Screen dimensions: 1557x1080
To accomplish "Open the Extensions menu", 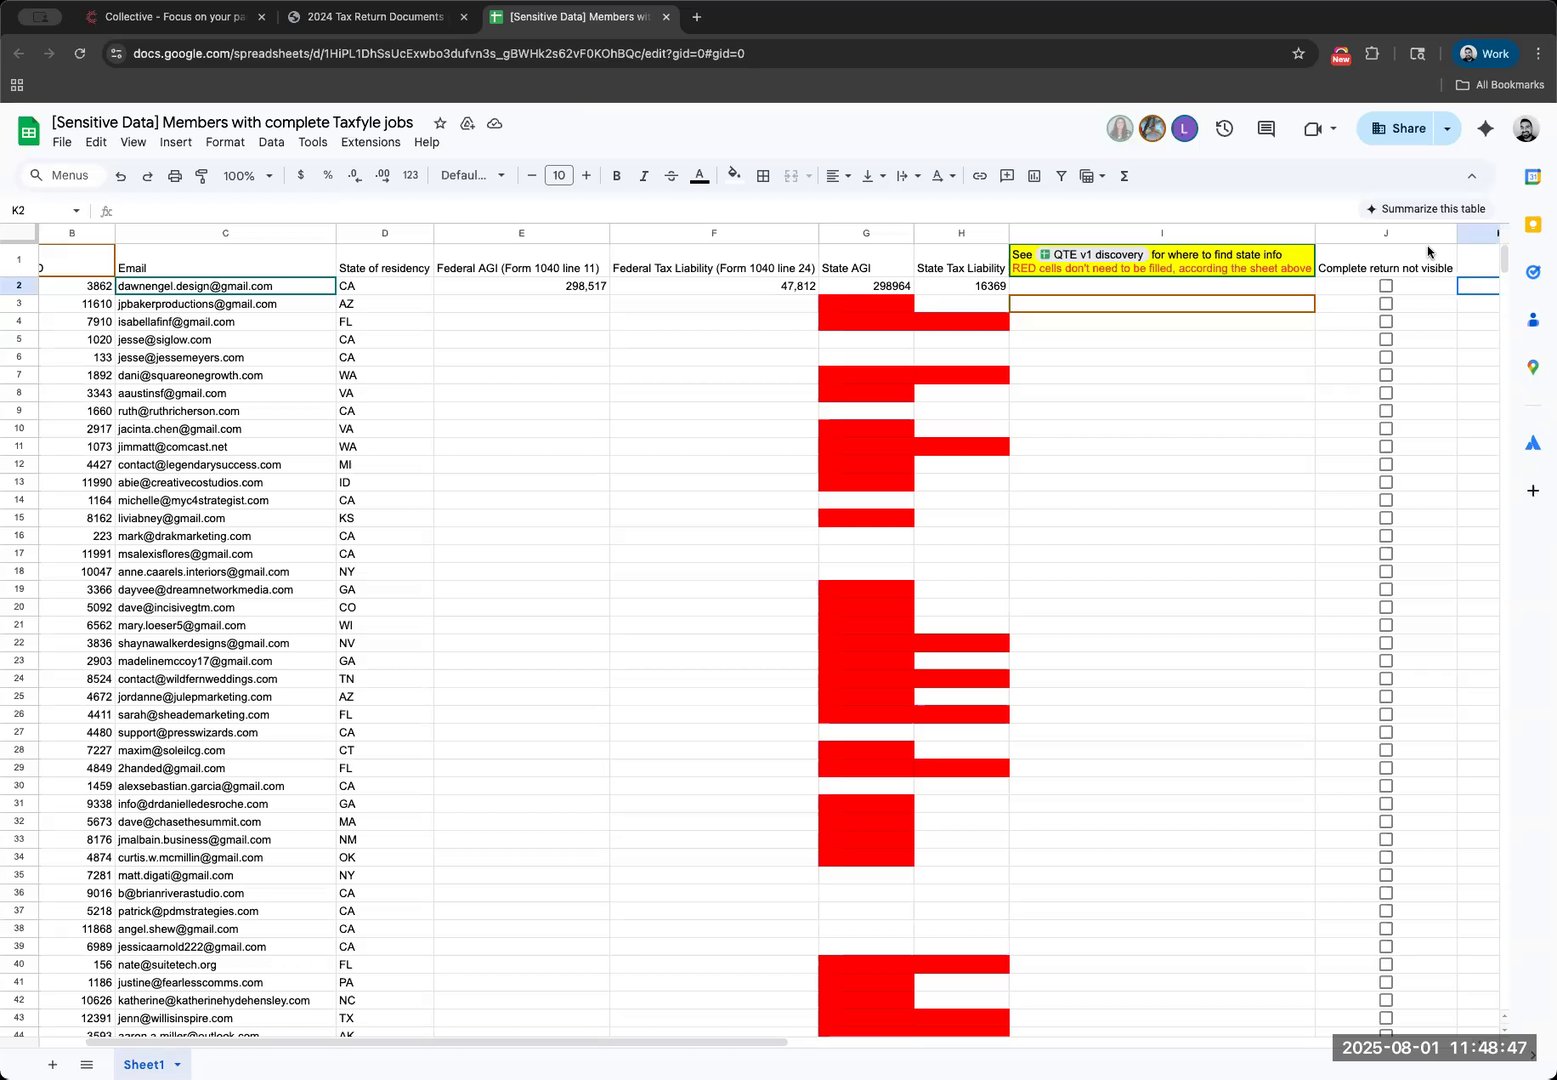I will [x=370, y=142].
